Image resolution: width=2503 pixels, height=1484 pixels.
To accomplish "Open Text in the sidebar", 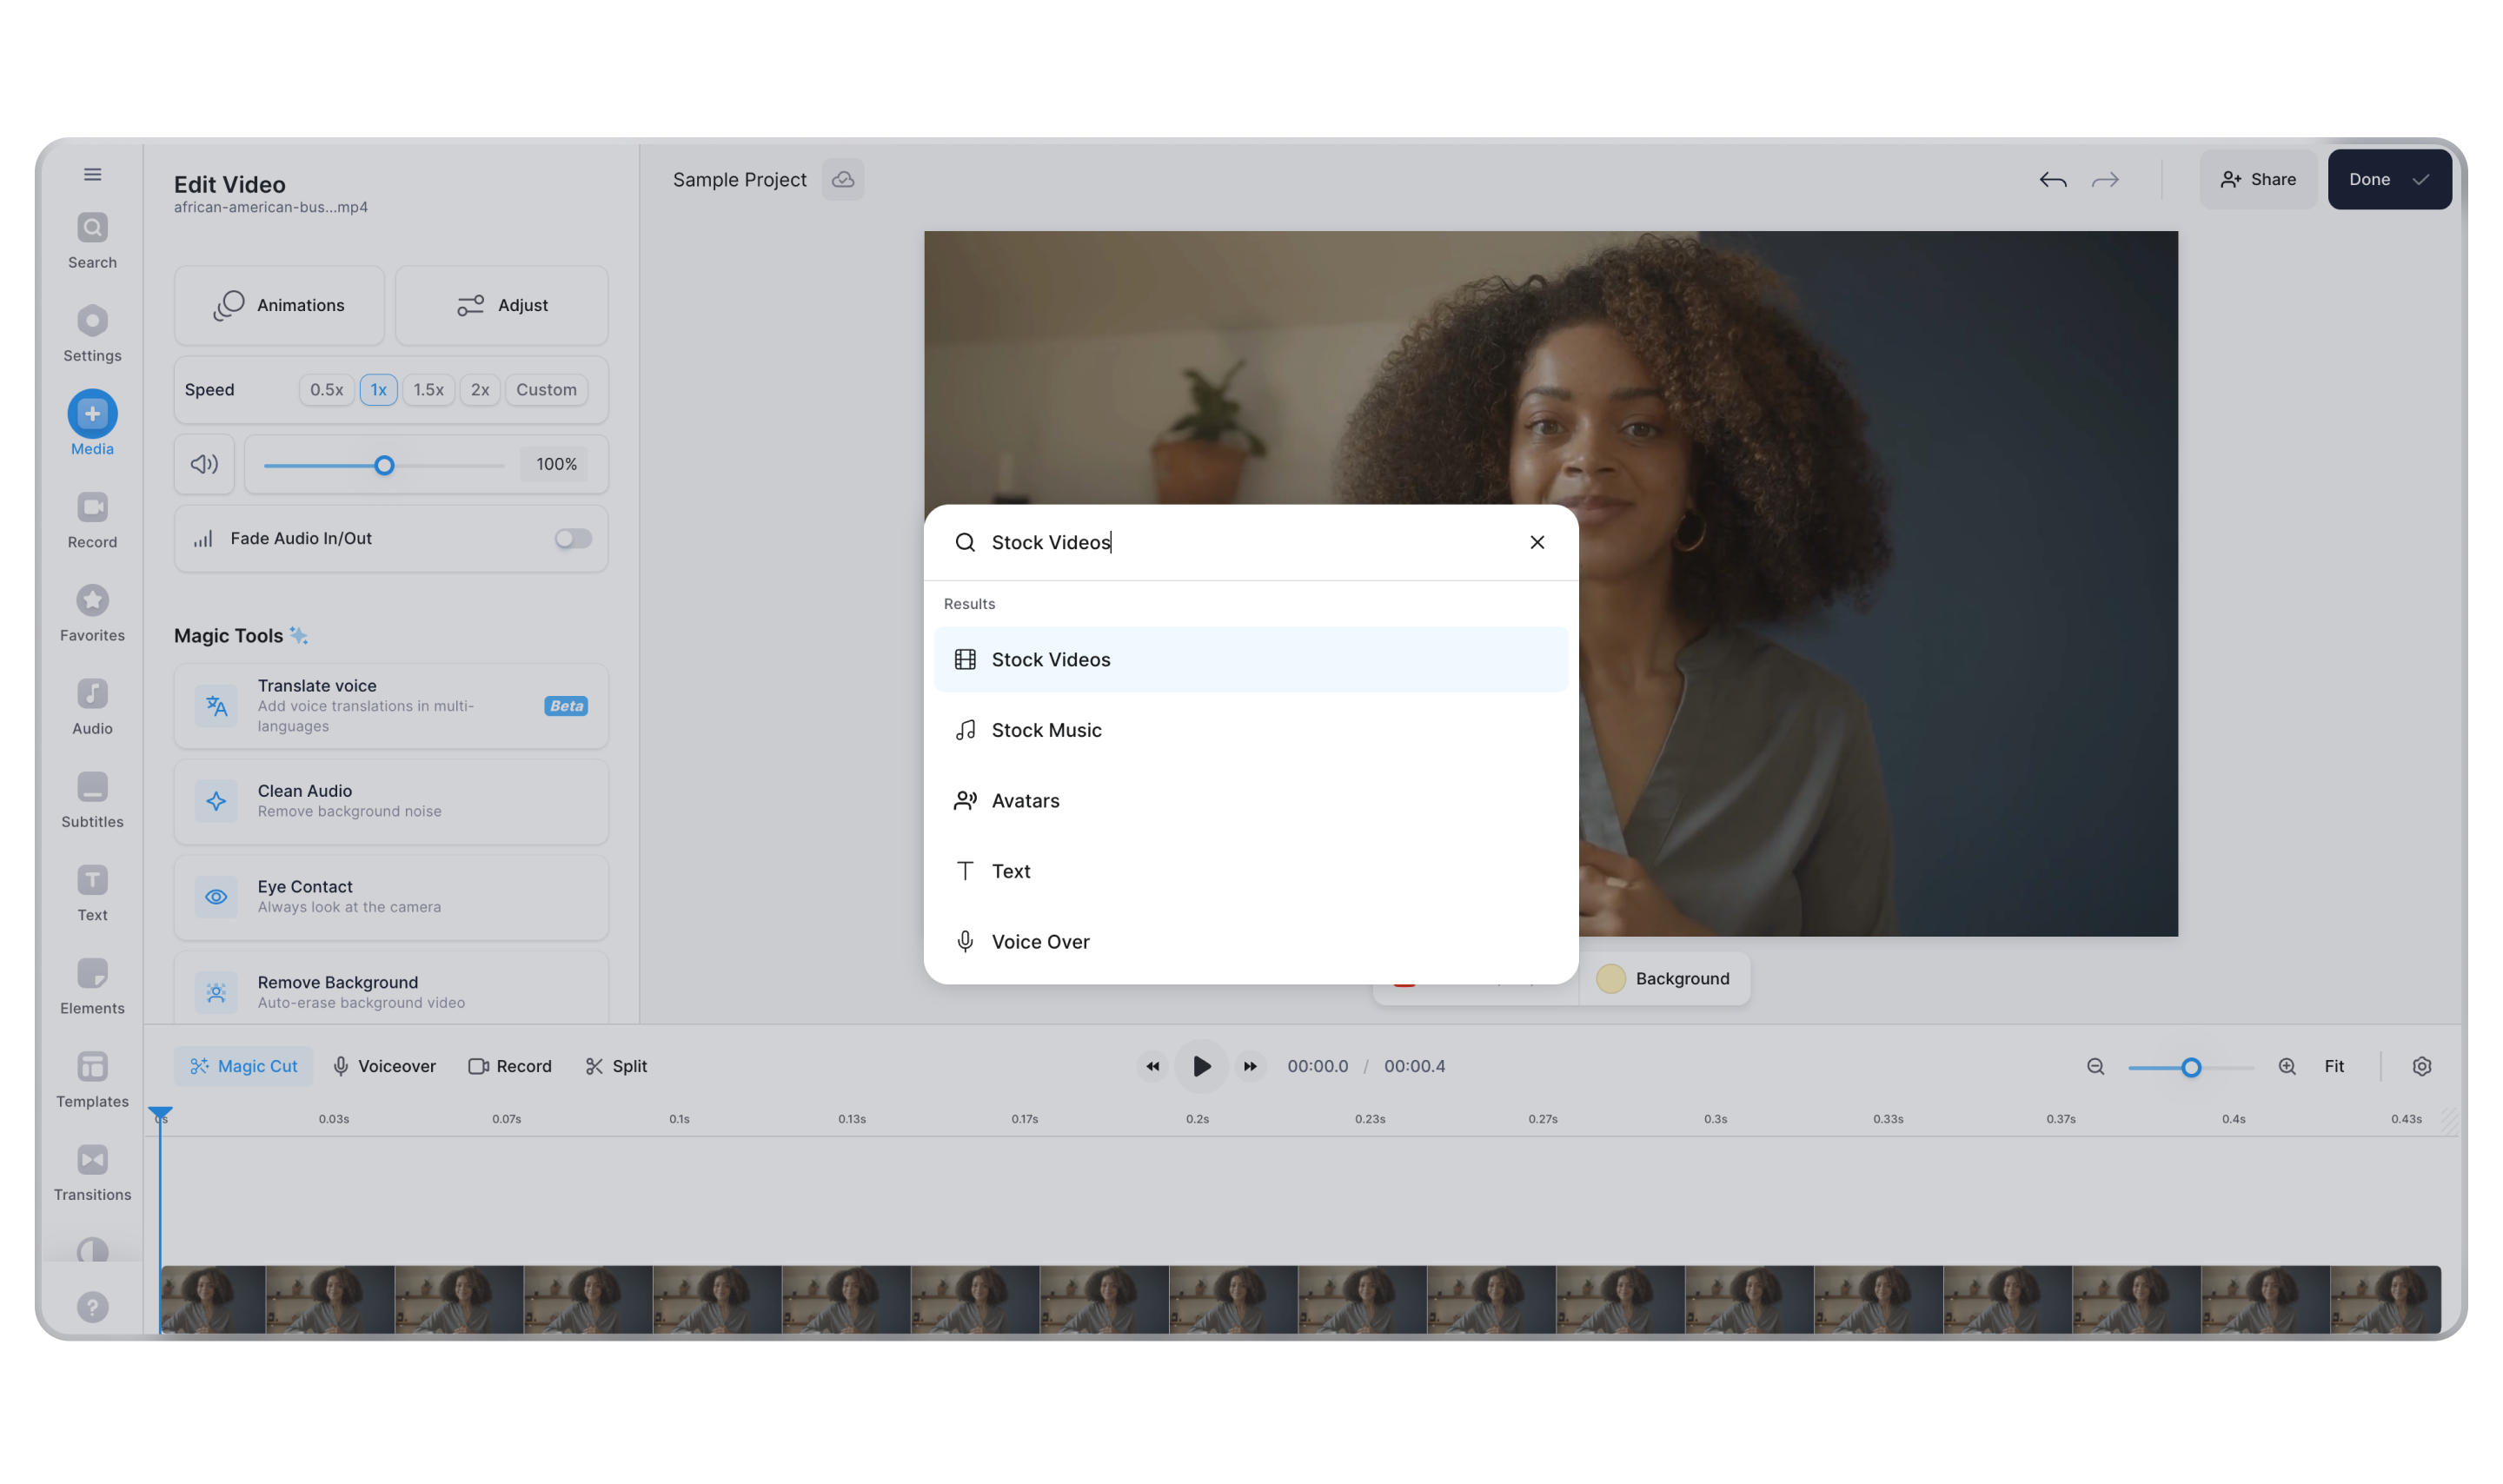I will (x=92, y=893).
